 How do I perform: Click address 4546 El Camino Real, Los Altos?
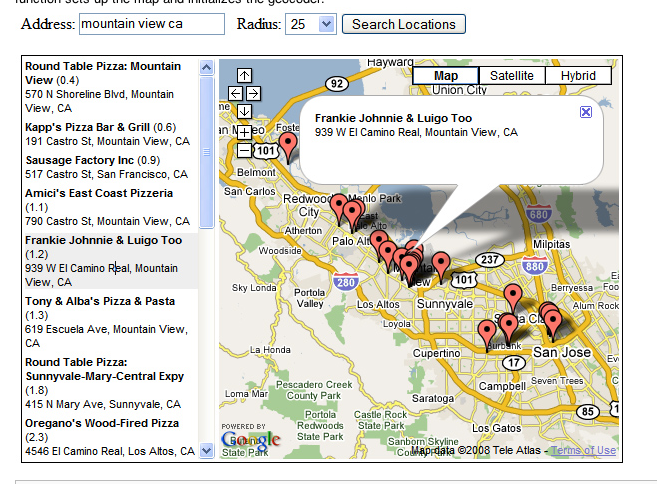click(110, 451)
